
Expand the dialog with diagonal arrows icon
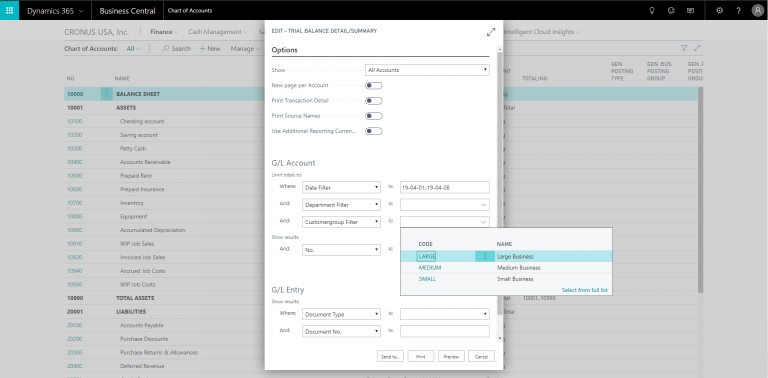pos(491,32)
